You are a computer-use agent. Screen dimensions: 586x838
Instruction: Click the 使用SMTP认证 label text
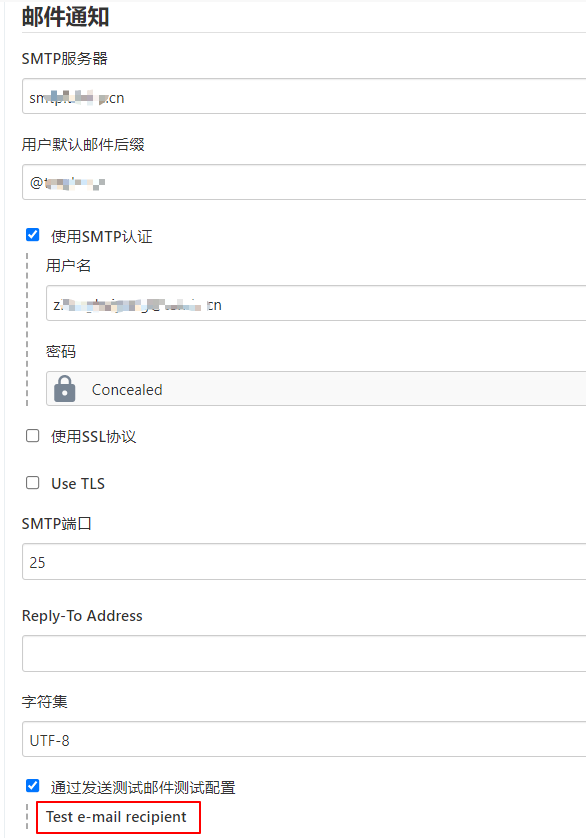pos(102,236)
